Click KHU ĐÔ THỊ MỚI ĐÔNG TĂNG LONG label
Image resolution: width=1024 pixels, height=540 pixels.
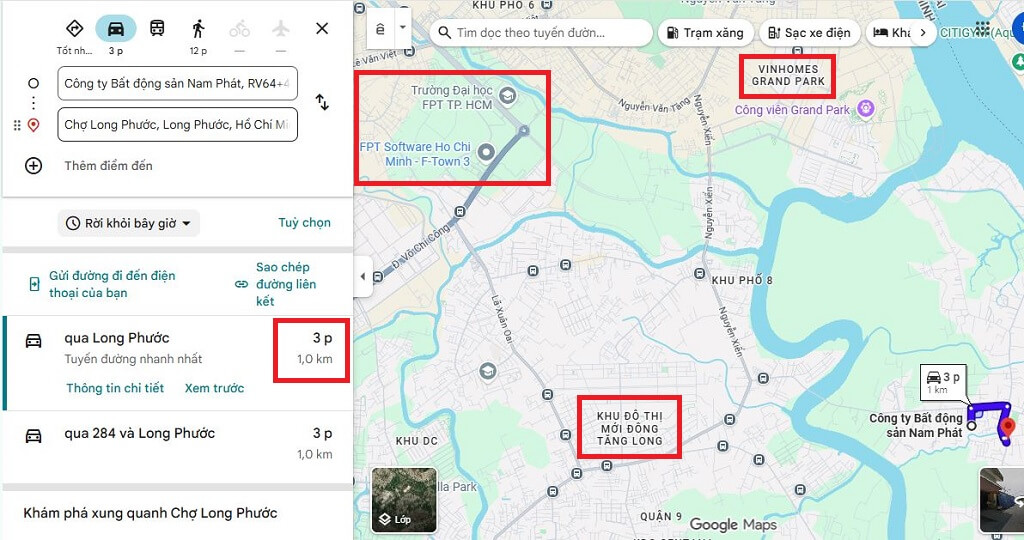coord(630,428)
